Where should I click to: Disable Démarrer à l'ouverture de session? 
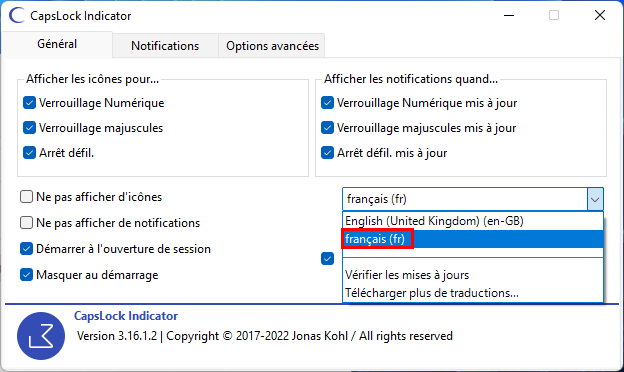tap(26, 249)
